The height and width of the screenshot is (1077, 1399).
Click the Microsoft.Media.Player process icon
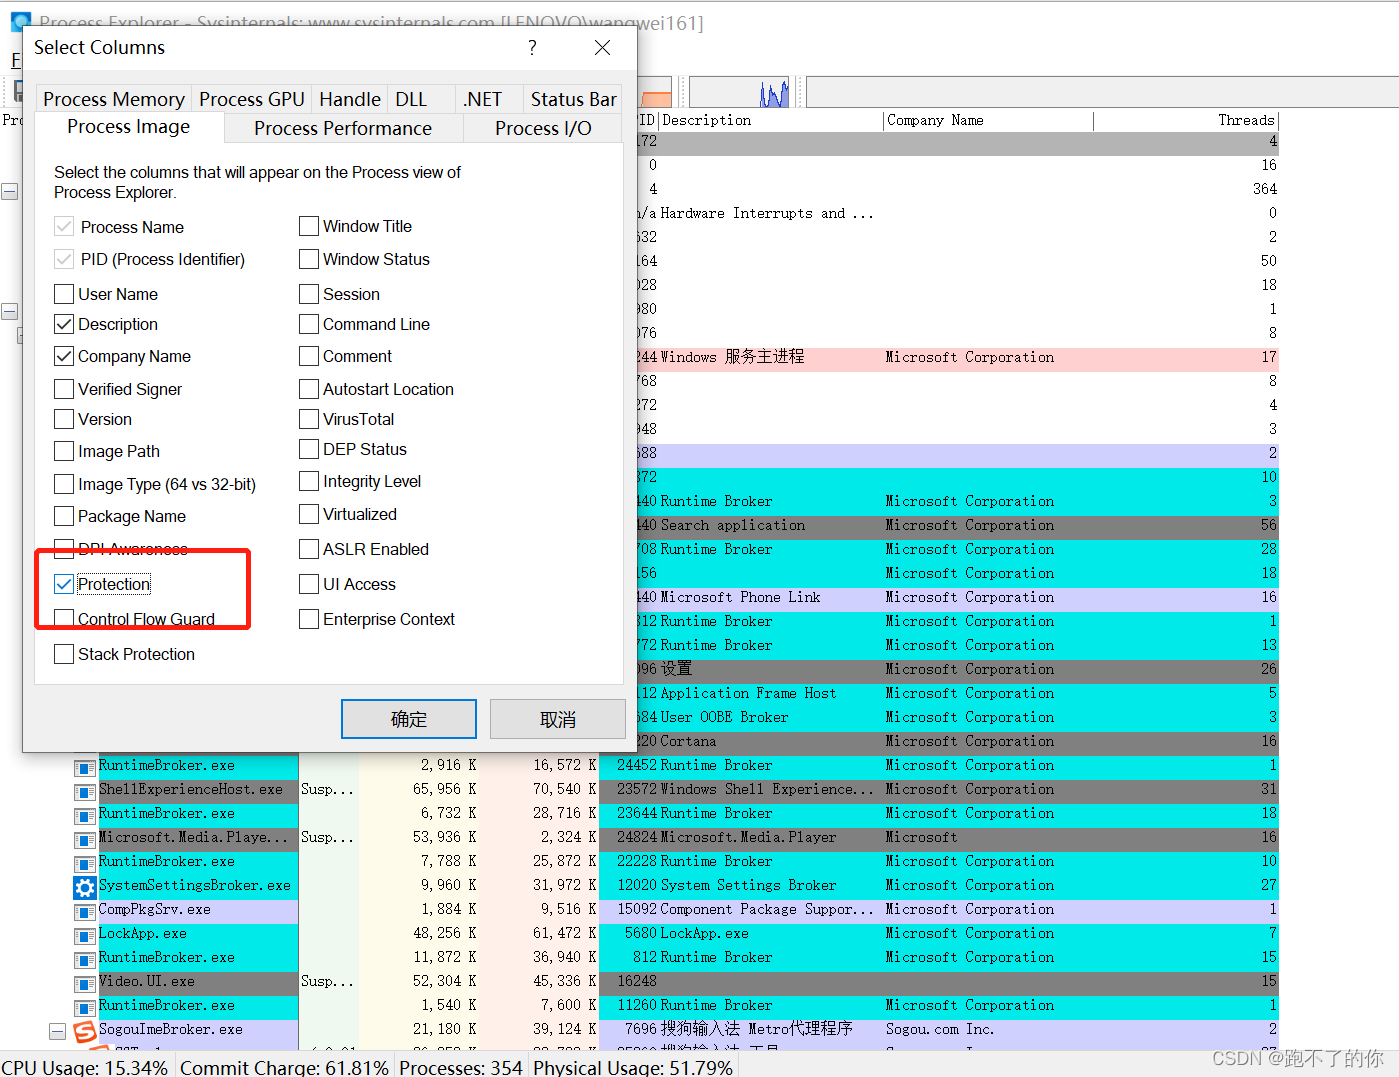[85, 839]
